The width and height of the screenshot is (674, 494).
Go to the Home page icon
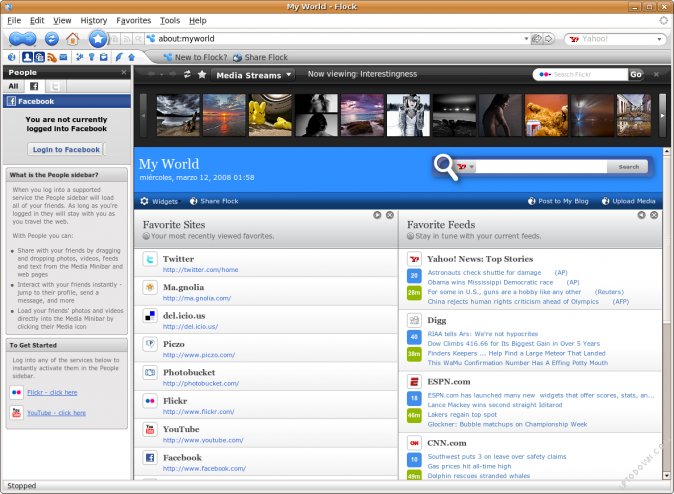[x=73, y=39]
